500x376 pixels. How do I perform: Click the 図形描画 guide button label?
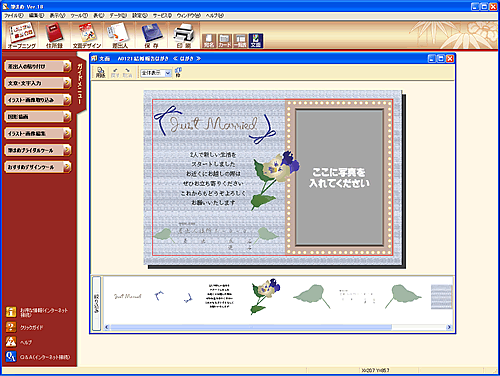click(18, 117)
